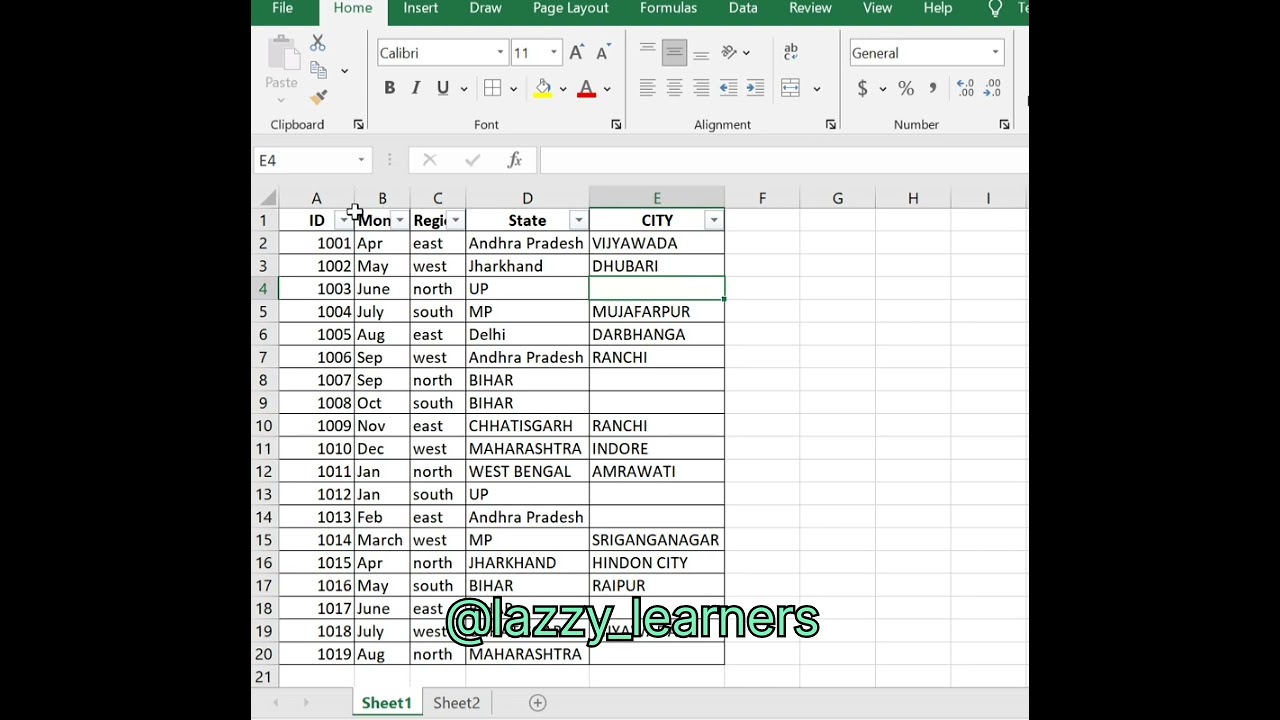The height and width of the screenshot is (720, 1280).
Task: Add a new sheet with plus icon
Action: 537,703
